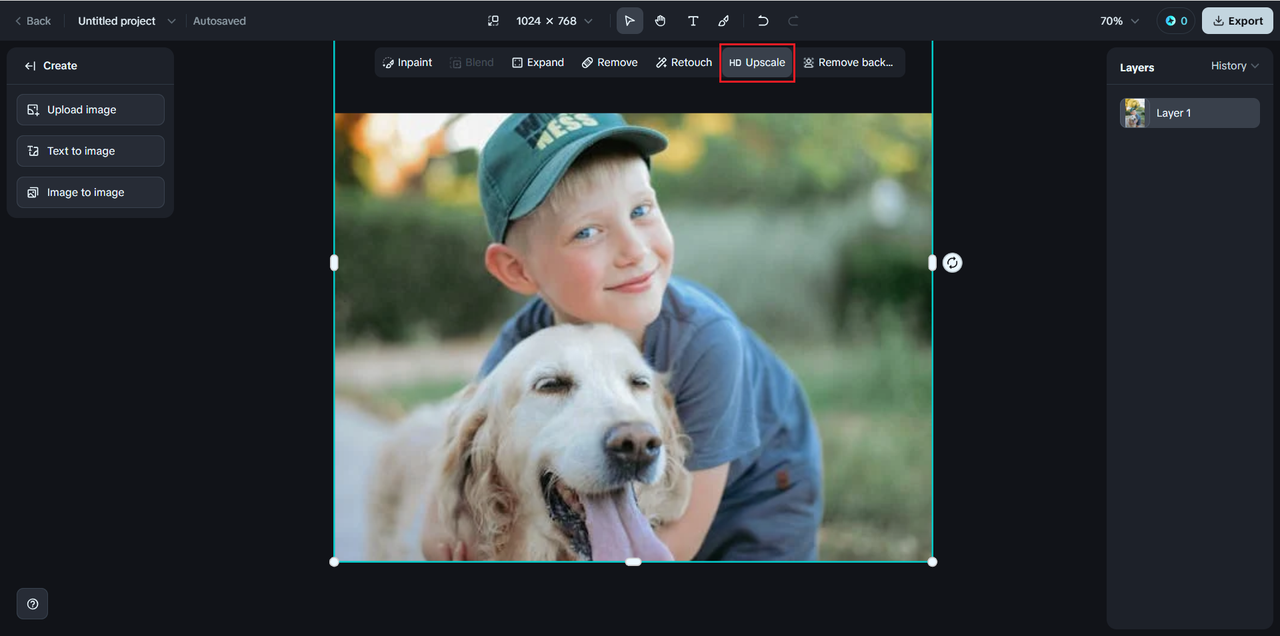
Task: Click the Layer 1 thumbnail
Action: pyautogui.click(x=1134, y=113)
